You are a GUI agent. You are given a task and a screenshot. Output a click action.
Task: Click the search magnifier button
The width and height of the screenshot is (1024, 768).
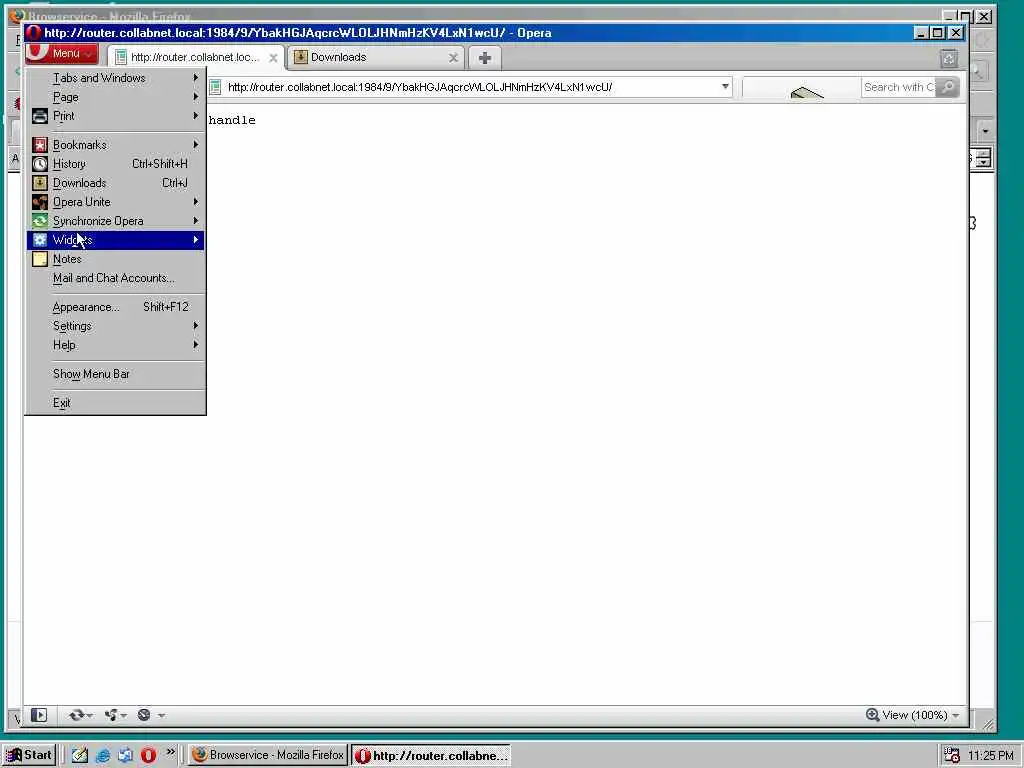(947, 88)
